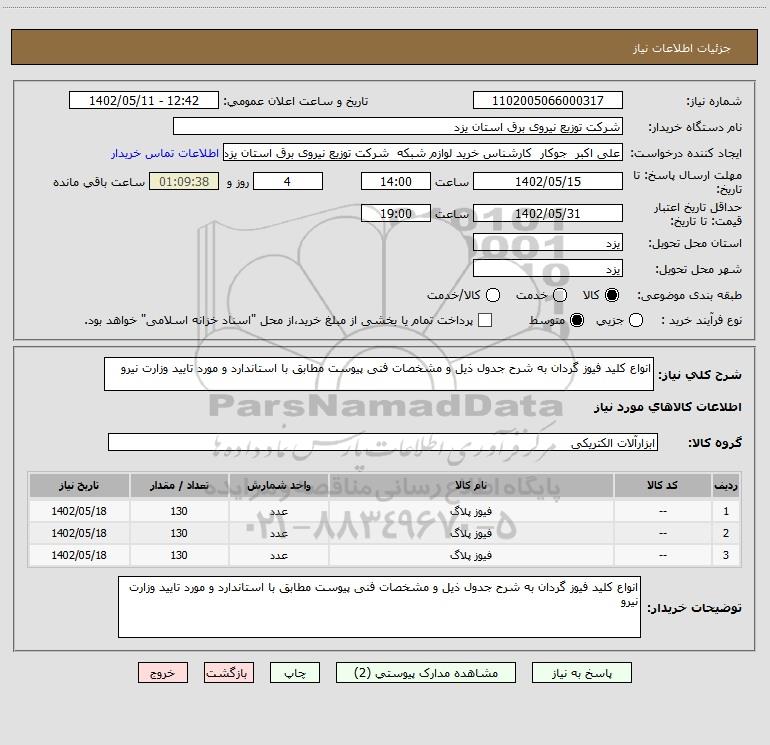The image size is (770, 745).
Task: Choose the جزیی purchase type radio
Action: (635, 320)
